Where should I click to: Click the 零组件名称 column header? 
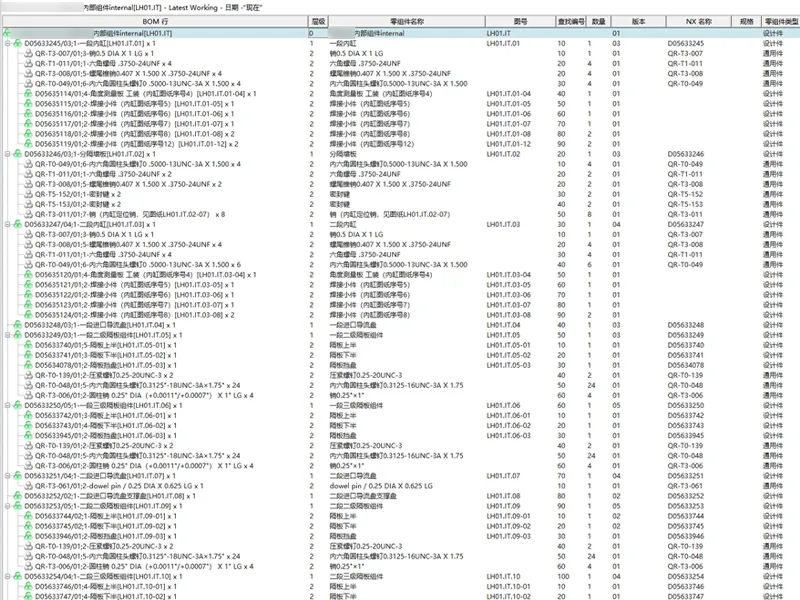pos(407,21)
